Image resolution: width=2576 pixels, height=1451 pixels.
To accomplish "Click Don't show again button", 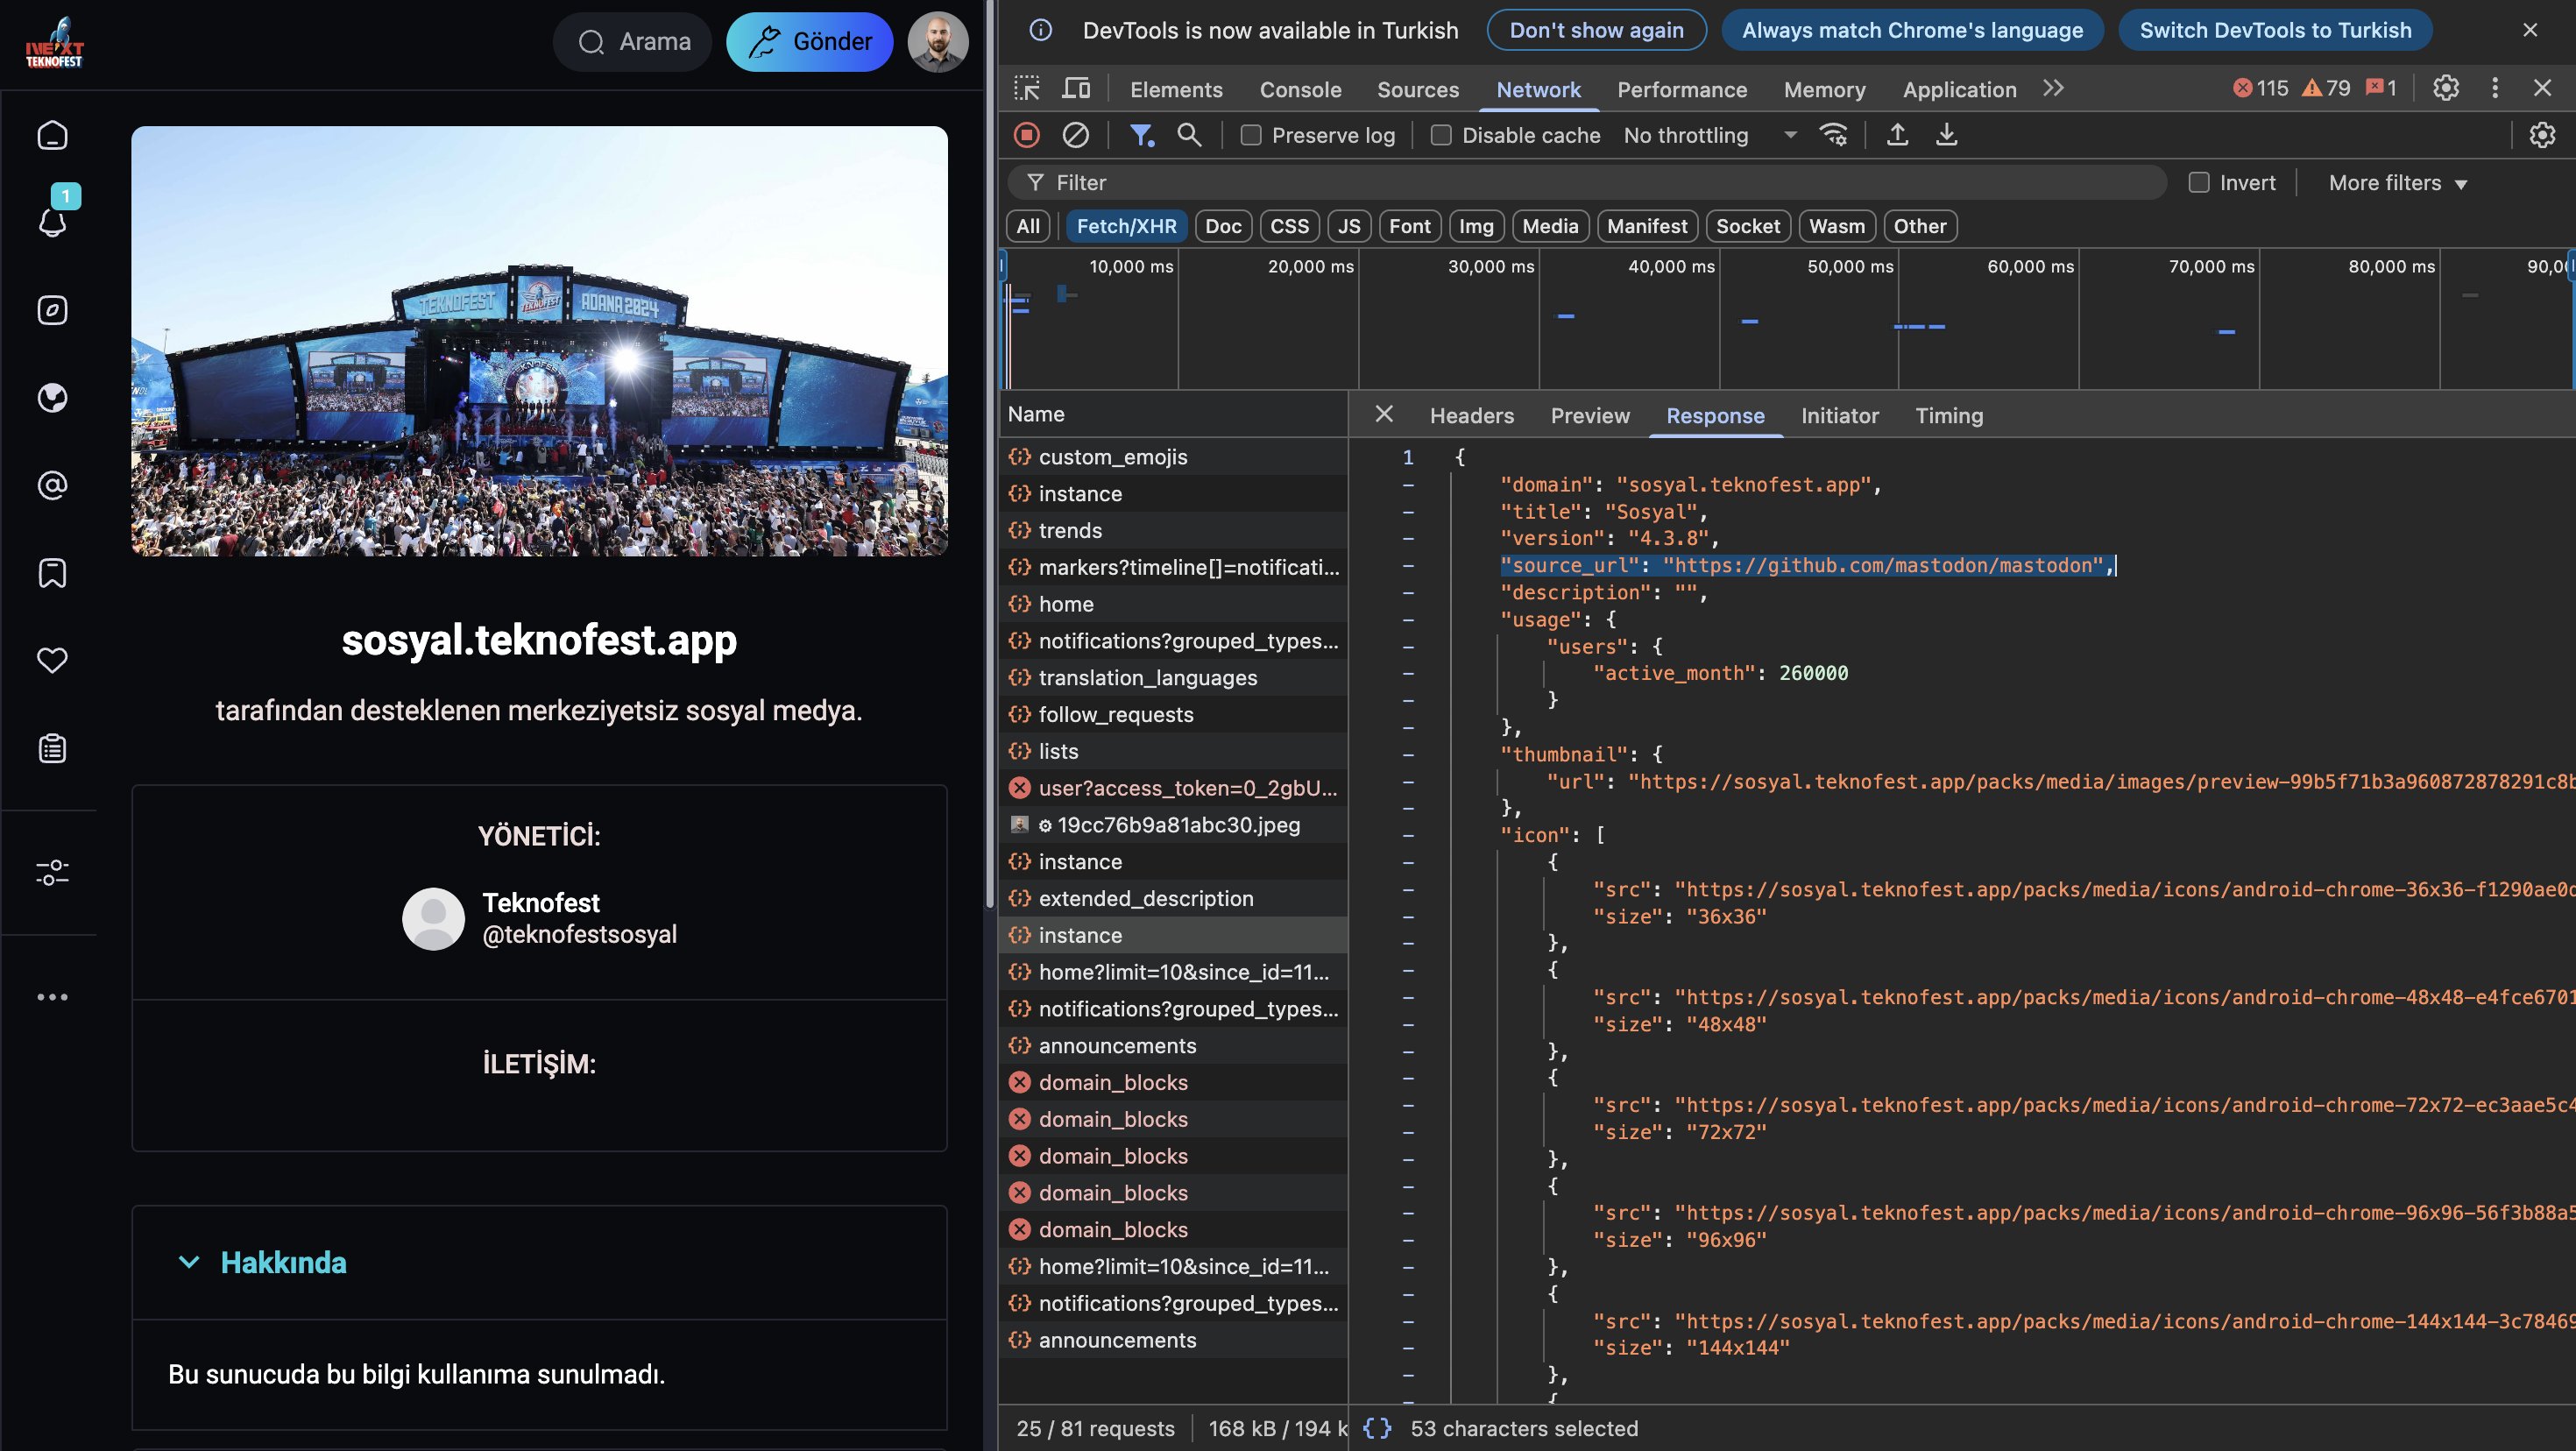I will (1596, 30).
